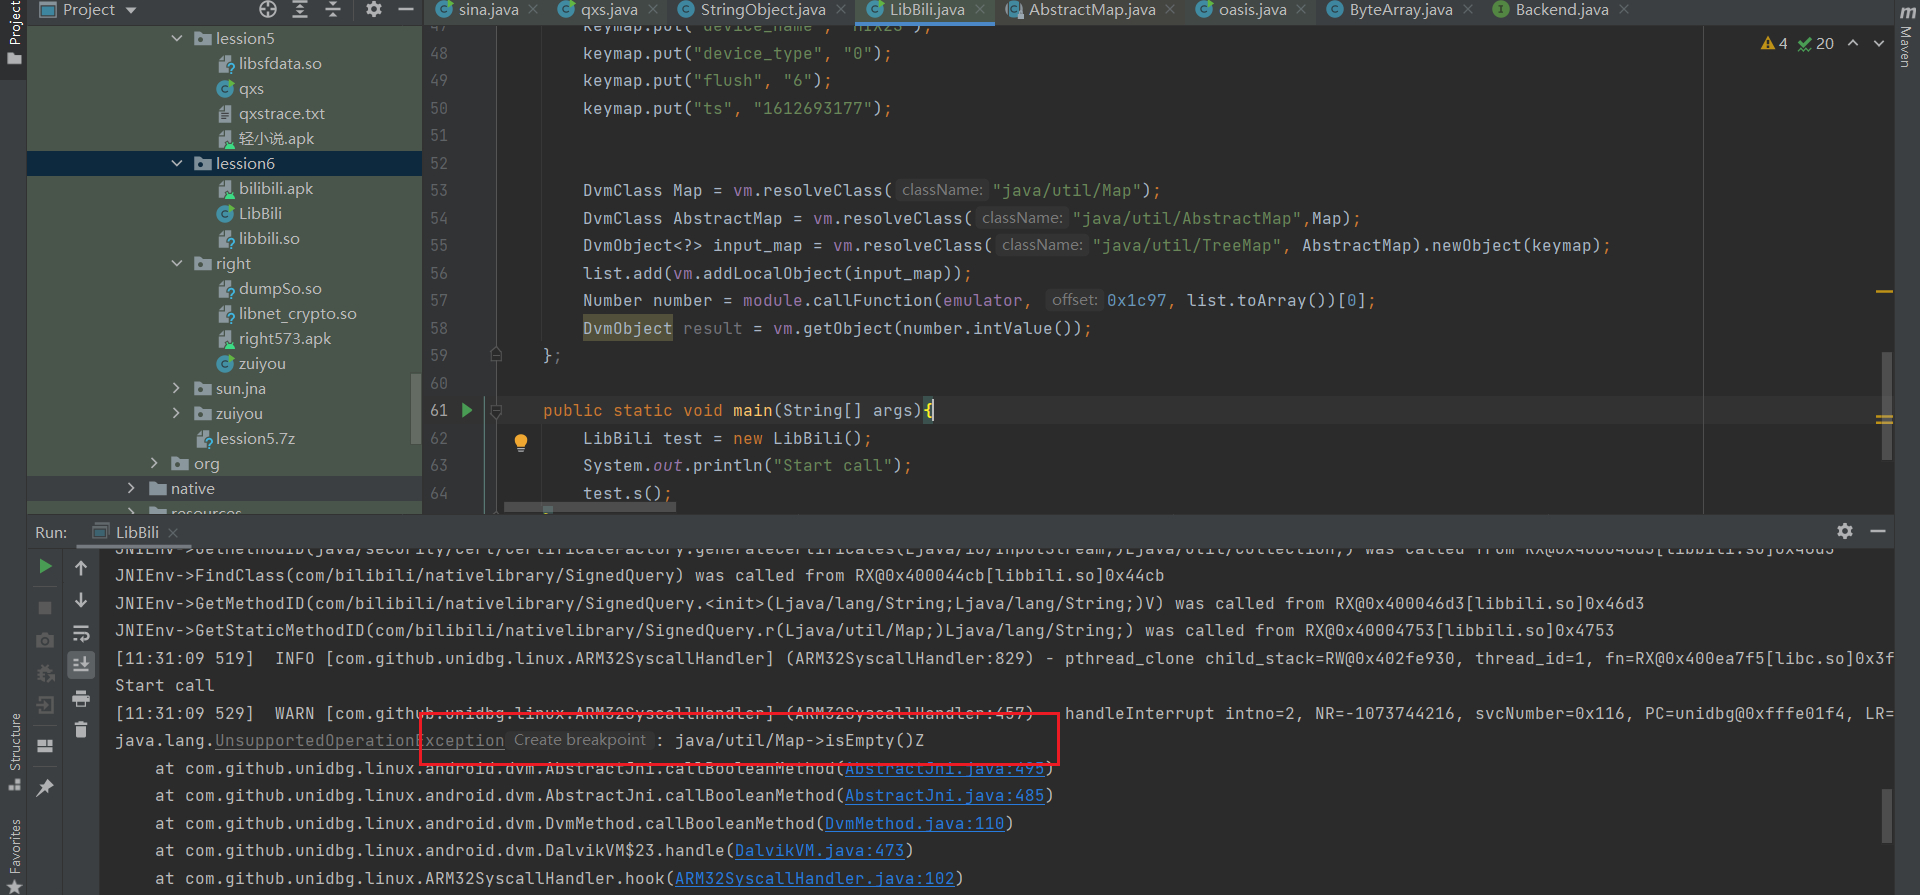Screen dimensions: 1920x895
Task: Toggle scroll to end of console
Action: click(81, 664)
